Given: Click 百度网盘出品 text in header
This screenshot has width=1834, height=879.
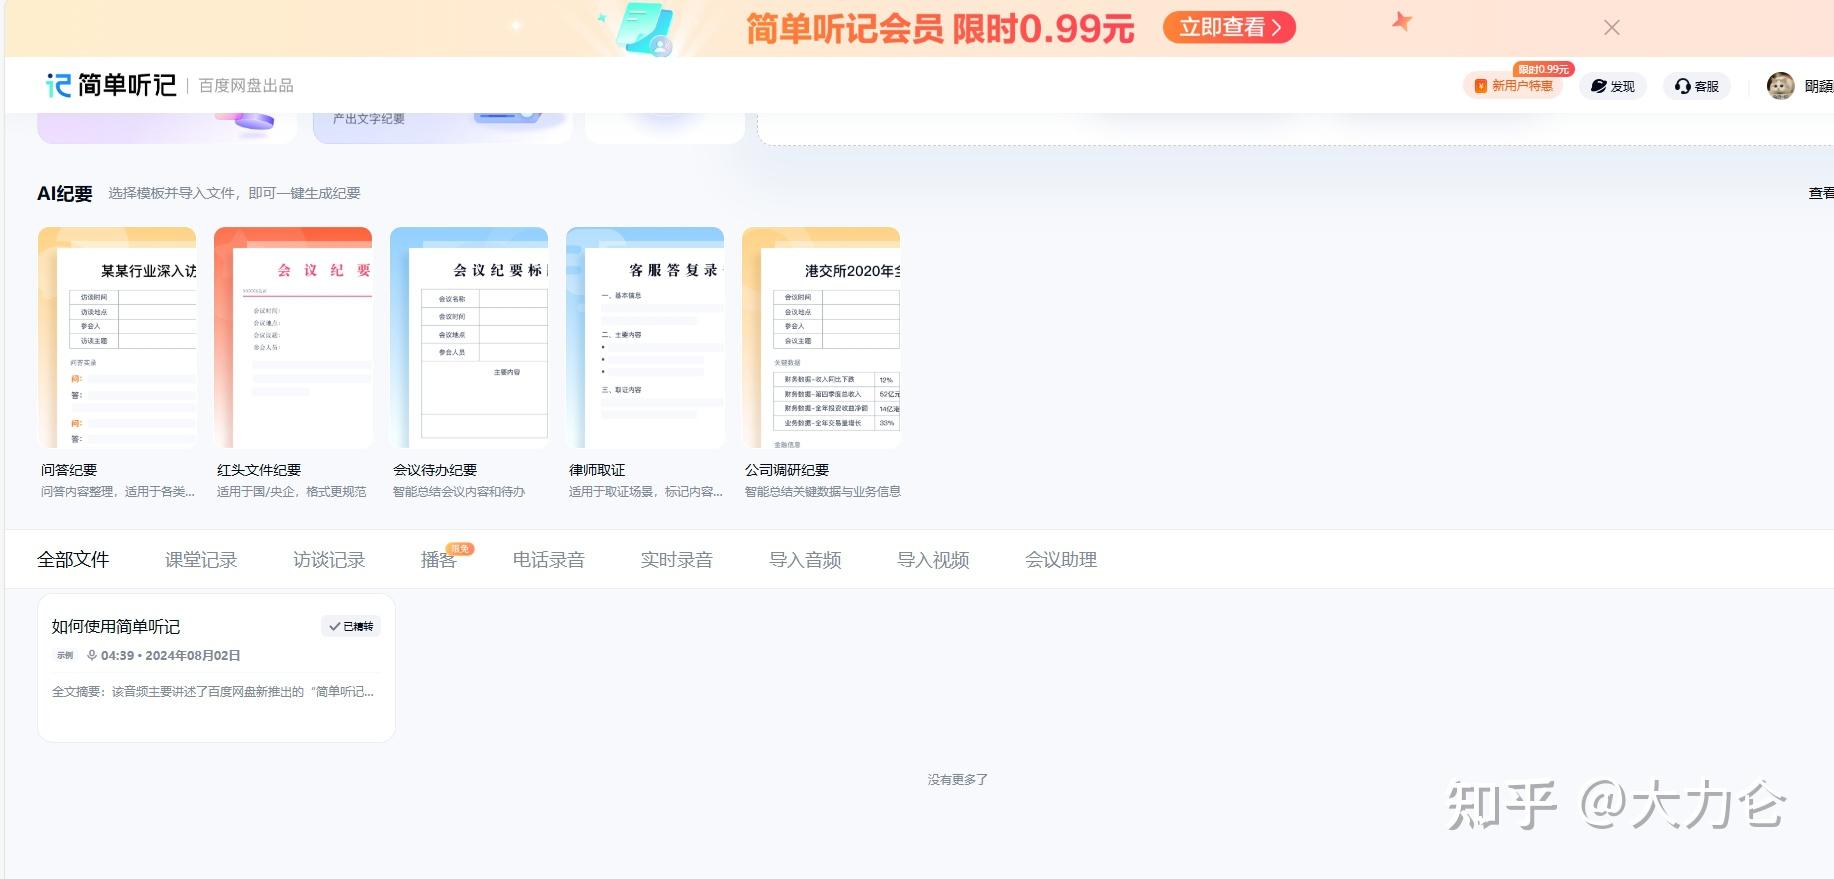Looking at the screenshot, I should click(x=246, y=86).
